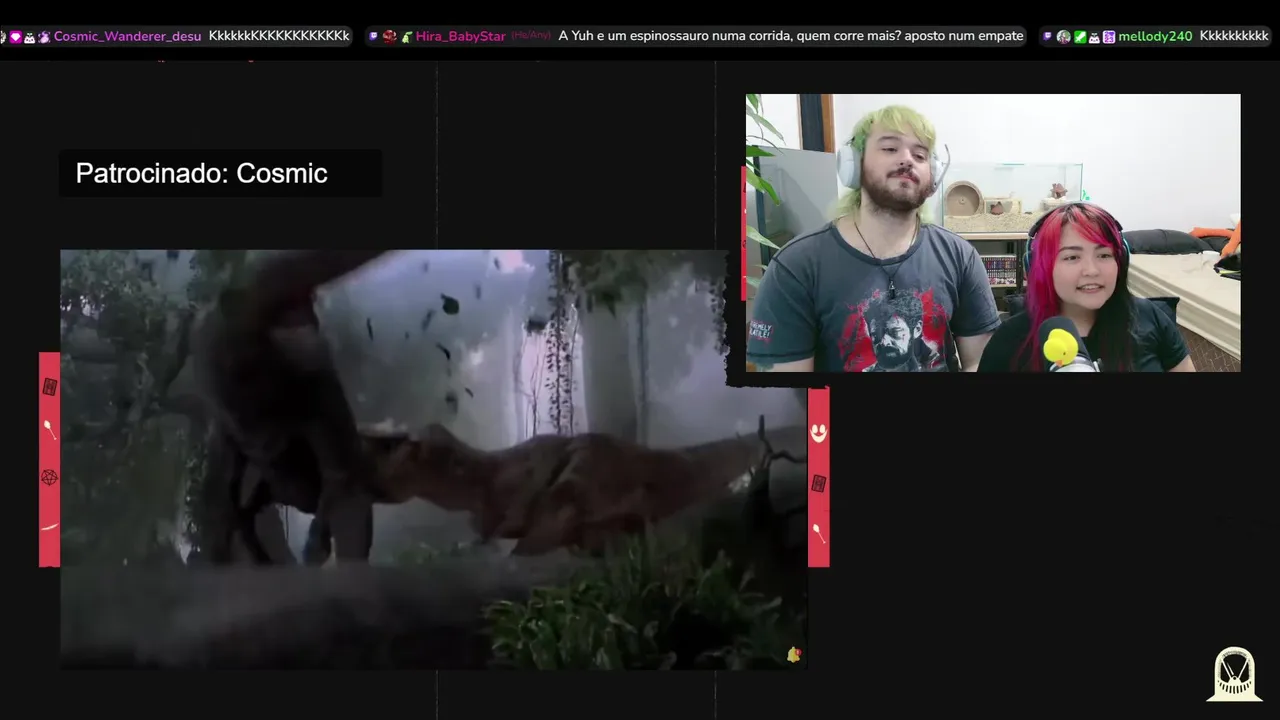Click the dinosaur fight video clip
This screenshot has width=1280, height=720.
tap(433, 459)
